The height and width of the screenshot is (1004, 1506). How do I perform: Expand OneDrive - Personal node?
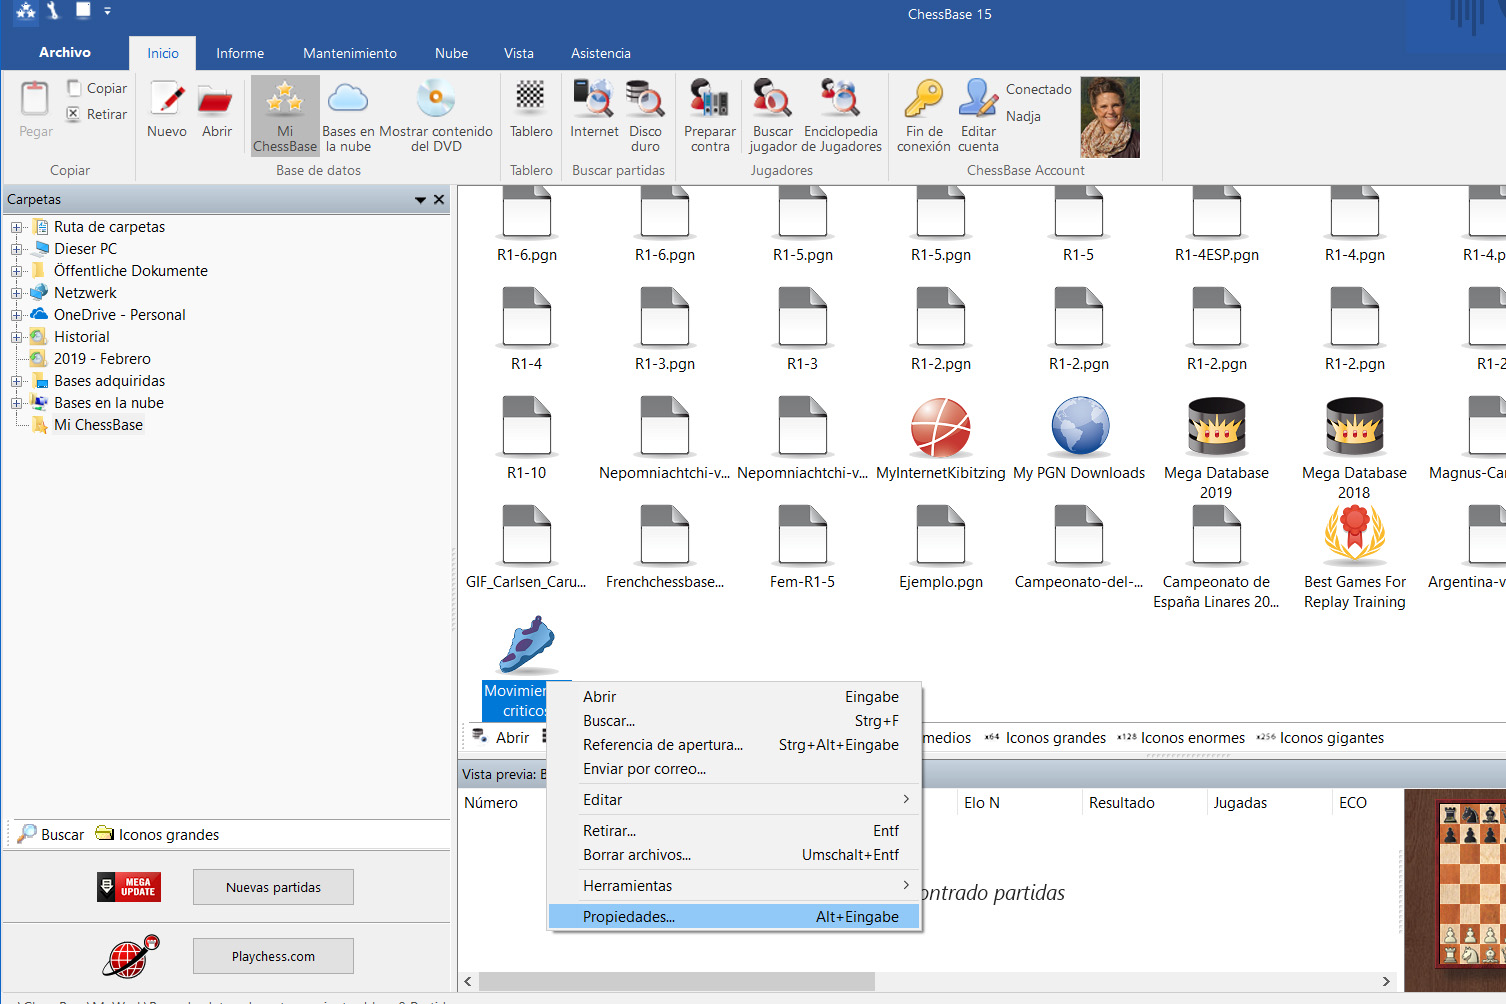tap(17, 315)
